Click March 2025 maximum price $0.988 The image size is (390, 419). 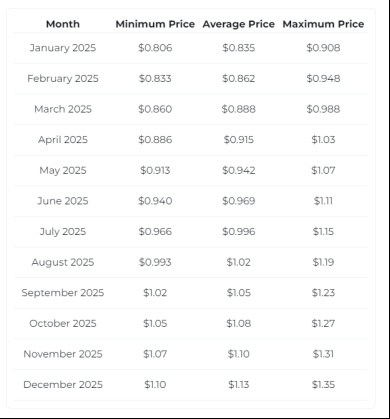[323, 109]
